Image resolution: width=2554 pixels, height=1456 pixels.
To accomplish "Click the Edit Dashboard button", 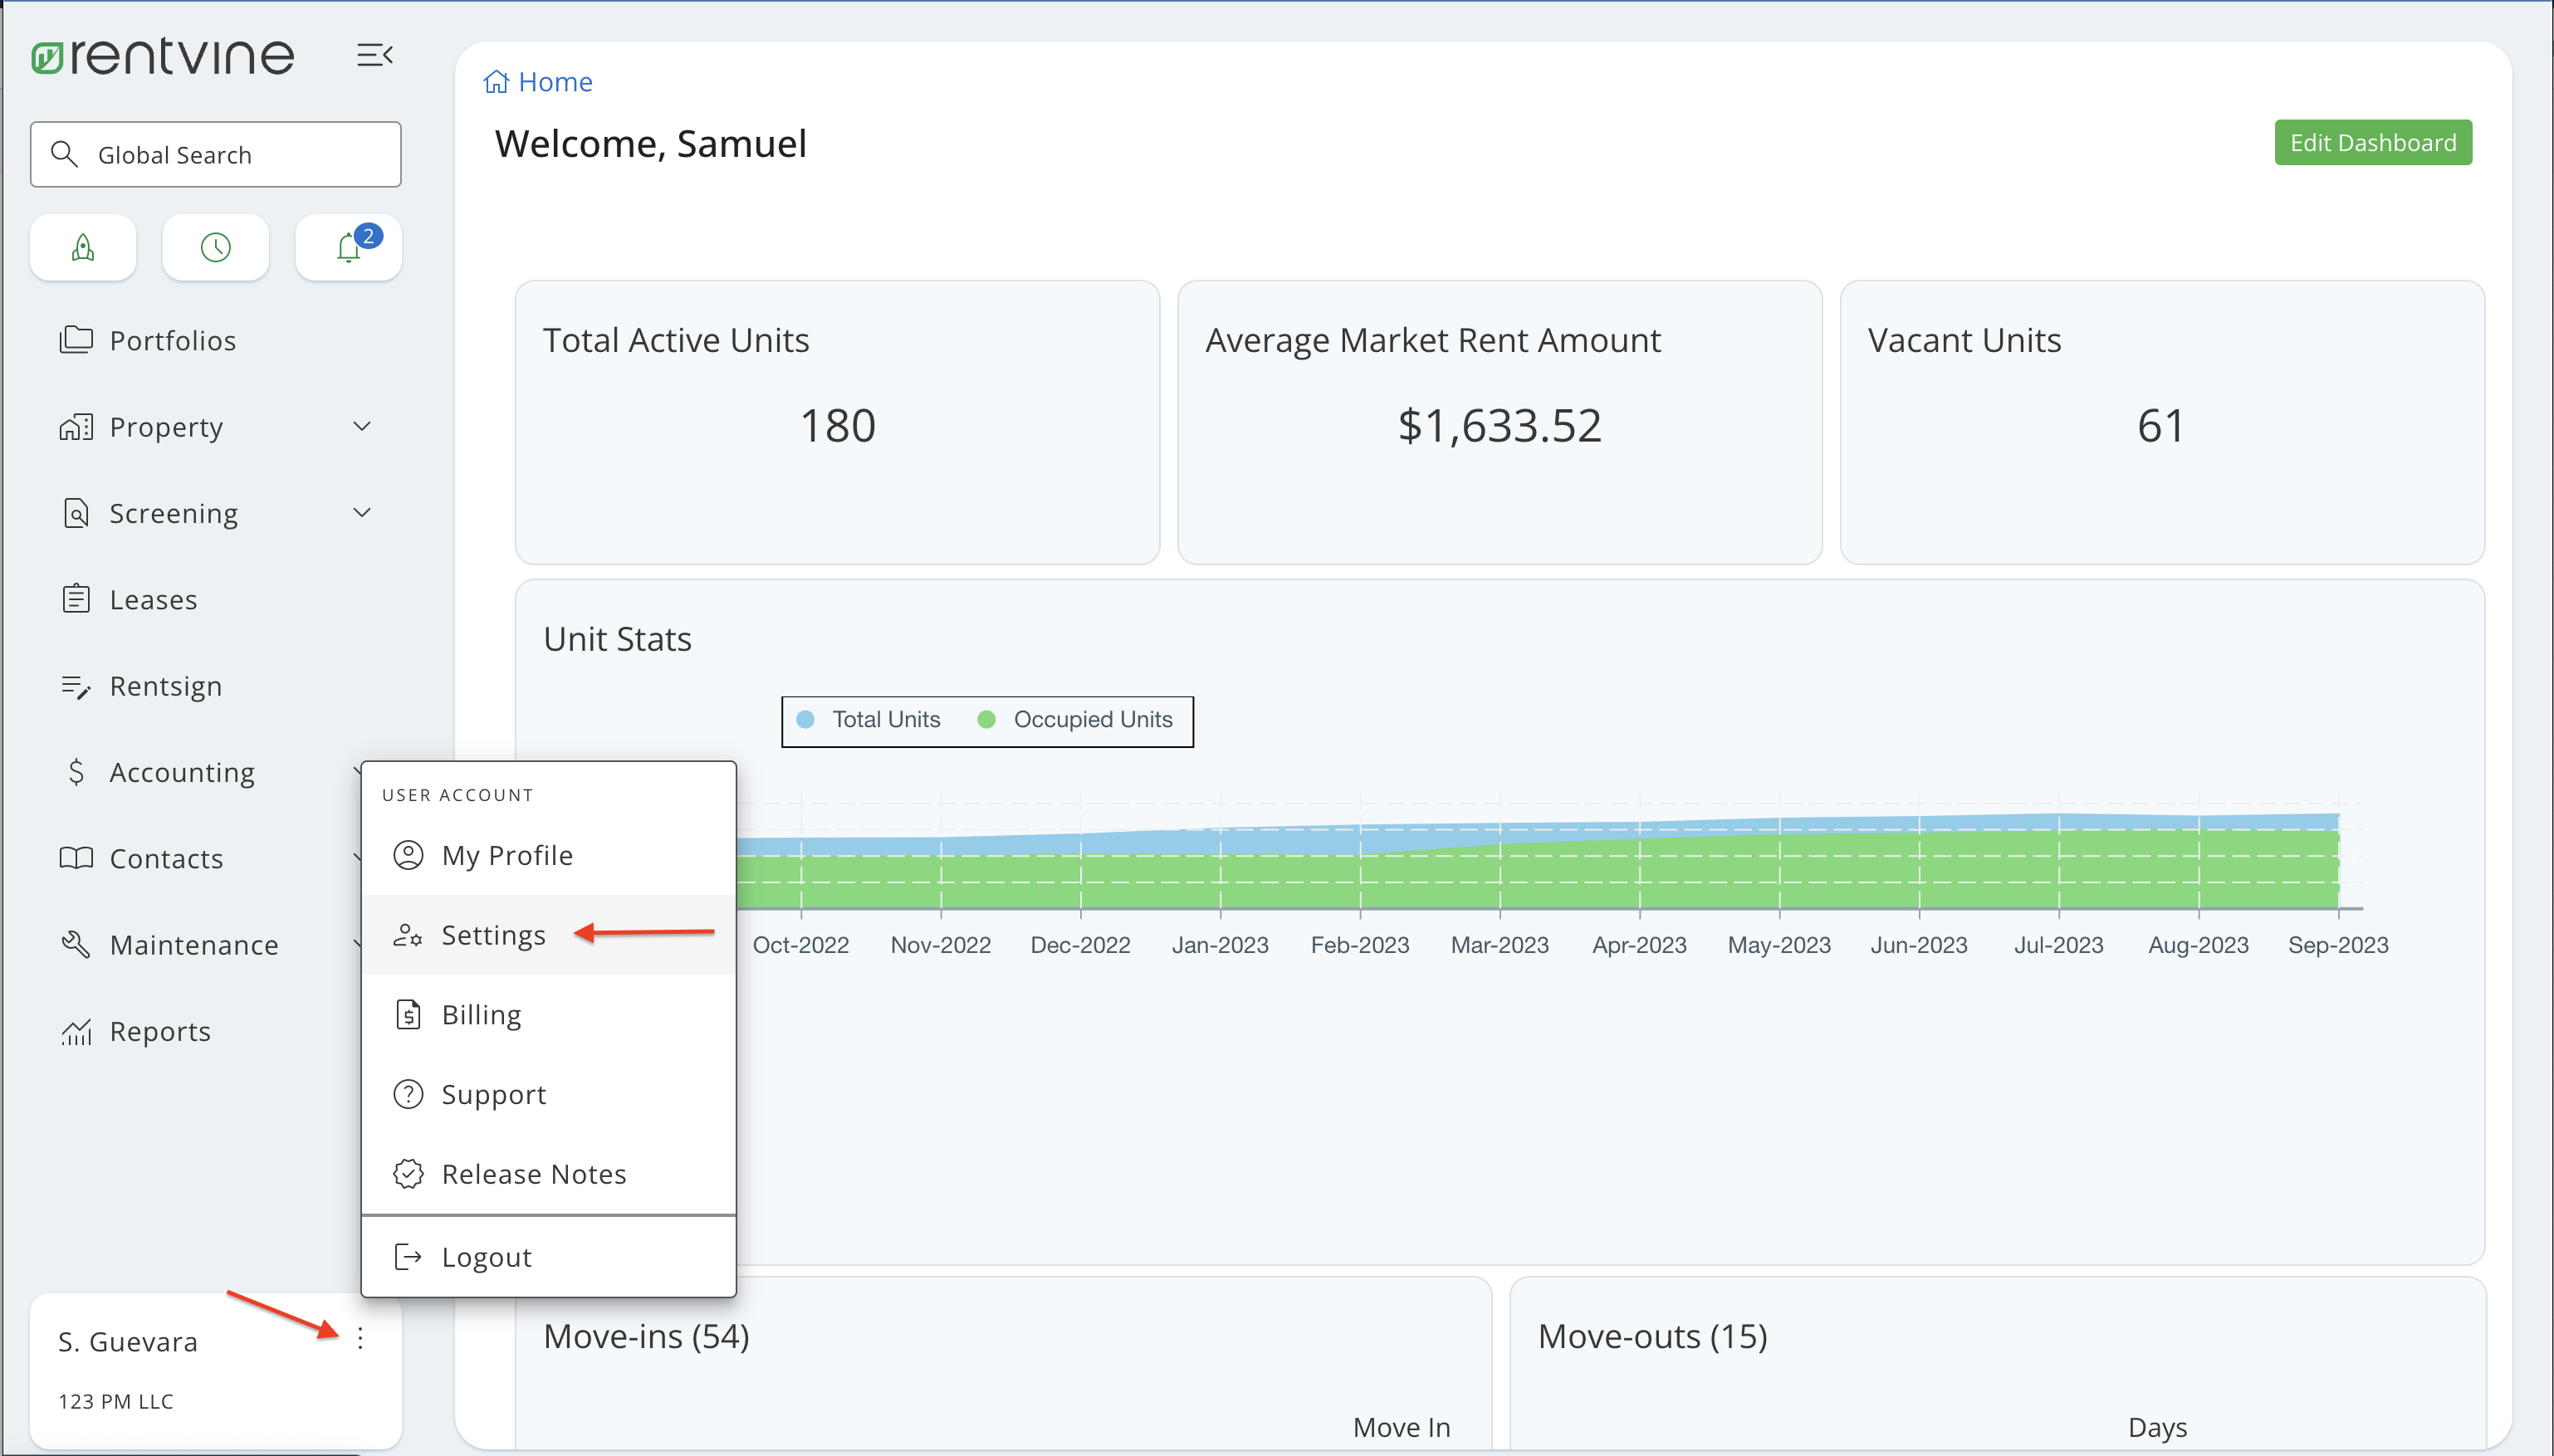I will 2372,142.
